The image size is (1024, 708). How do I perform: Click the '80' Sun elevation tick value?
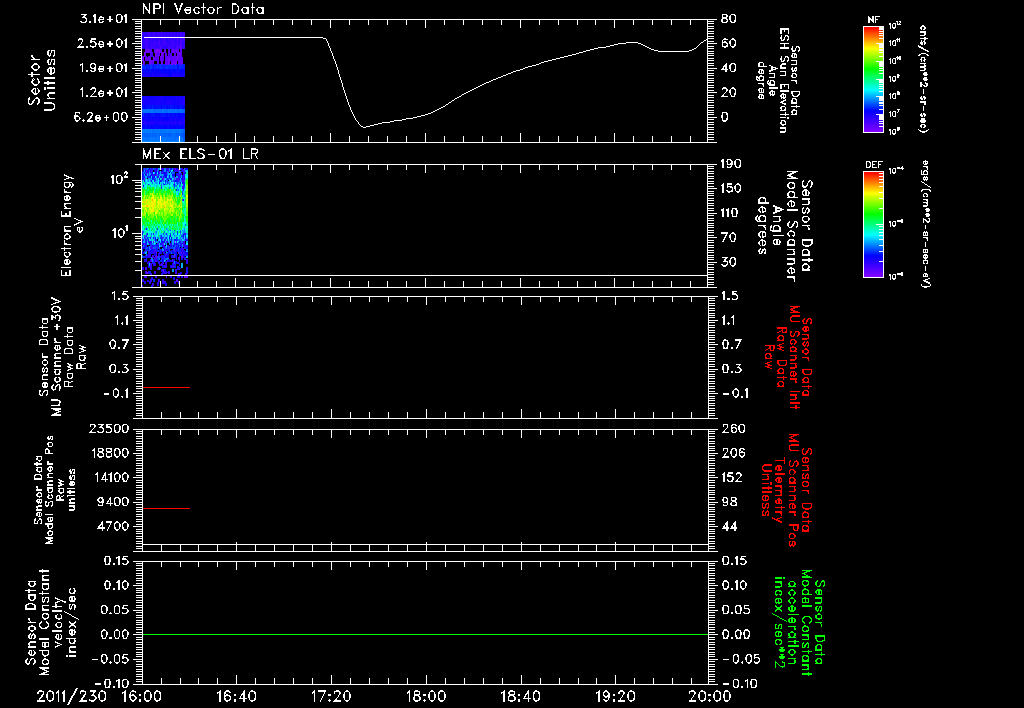click(x=729, y=18)
